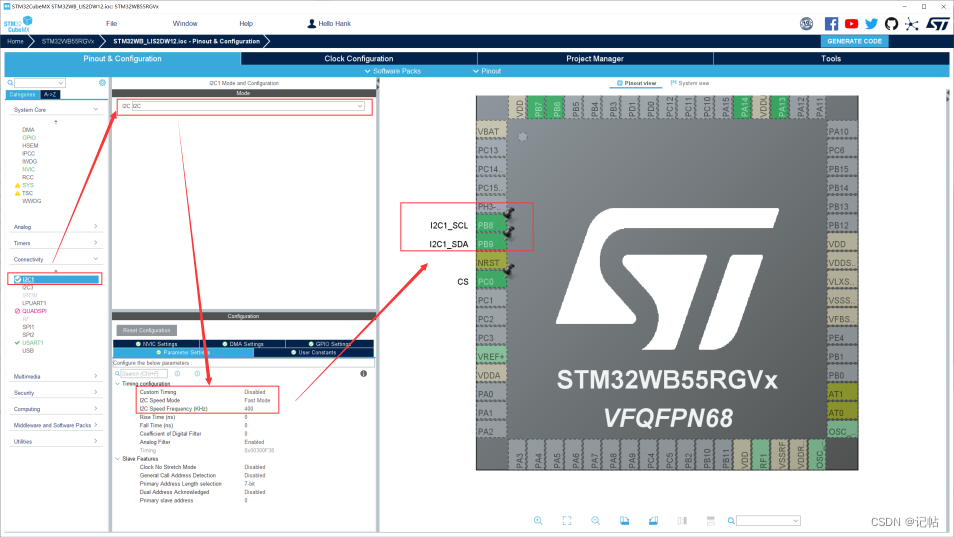Switch to the System view
The height and width of the screenshot is (537, 954).
coord(690,83)
